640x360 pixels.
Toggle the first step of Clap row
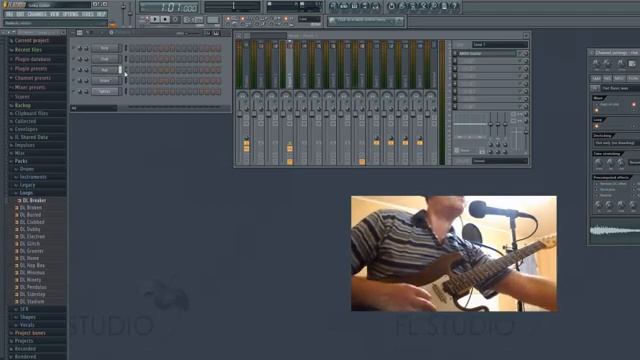point(133,59)
